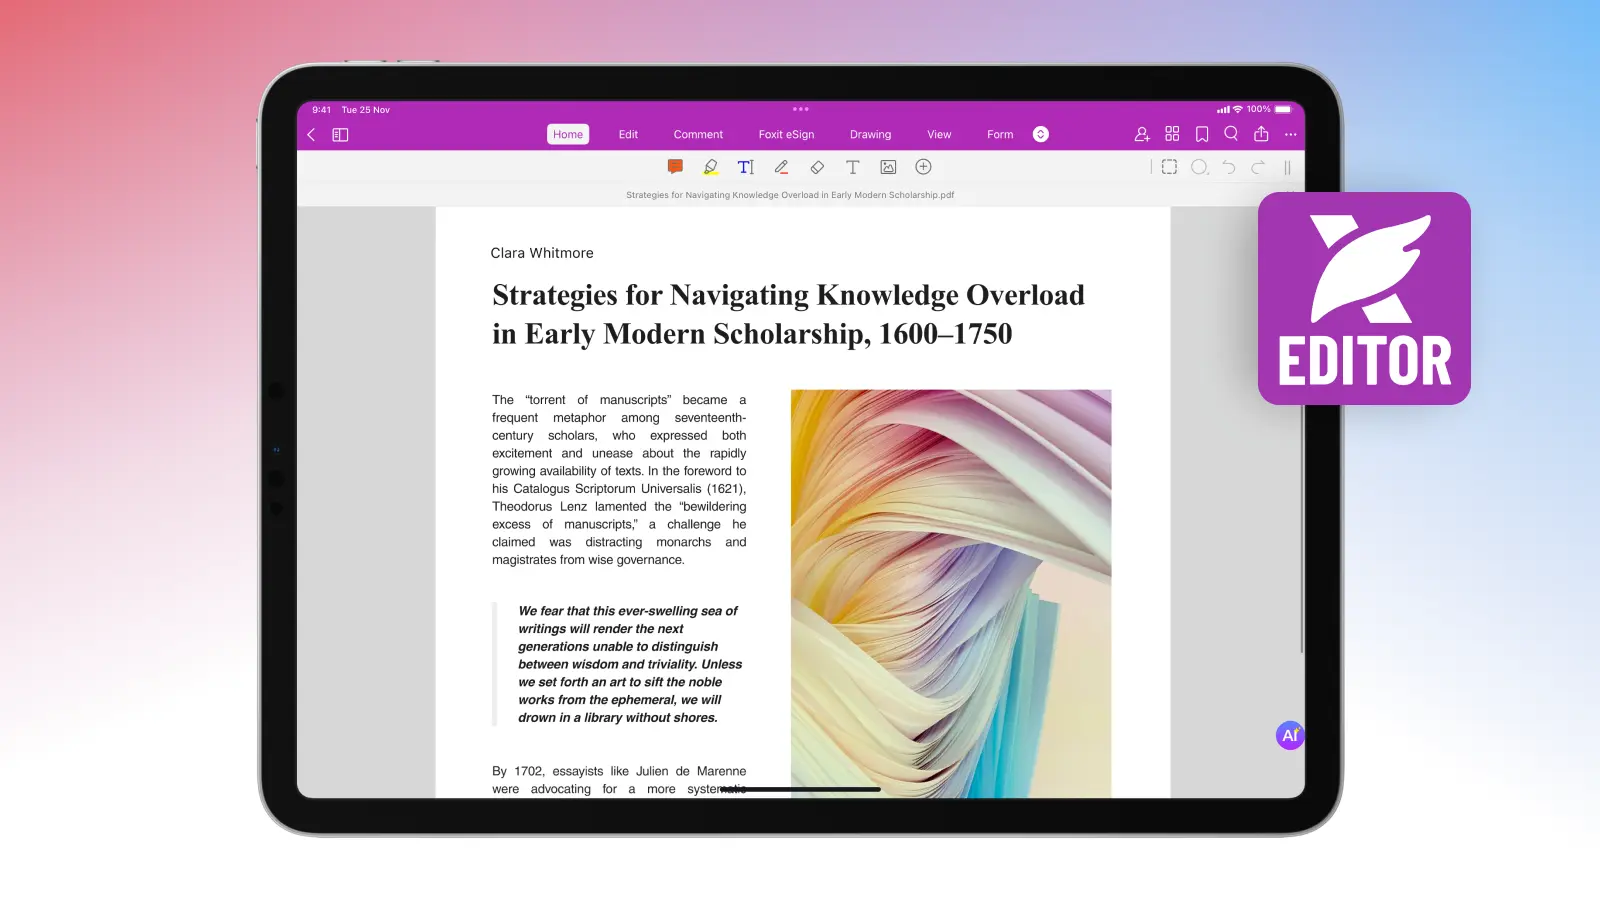Select the Add Text typewriter tool
Viewport: 1600px width, 900px height.
coord(852,167)
